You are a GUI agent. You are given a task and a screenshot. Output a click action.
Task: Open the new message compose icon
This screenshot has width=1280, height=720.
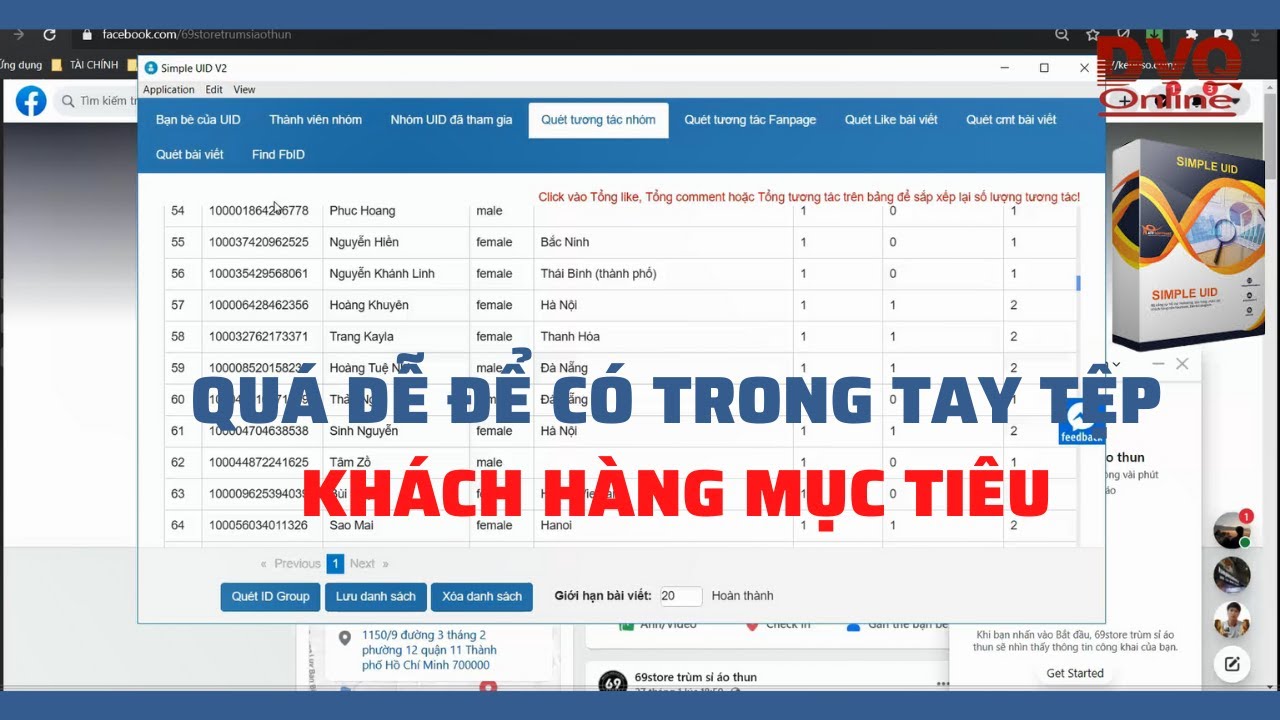coord(1232,663)
